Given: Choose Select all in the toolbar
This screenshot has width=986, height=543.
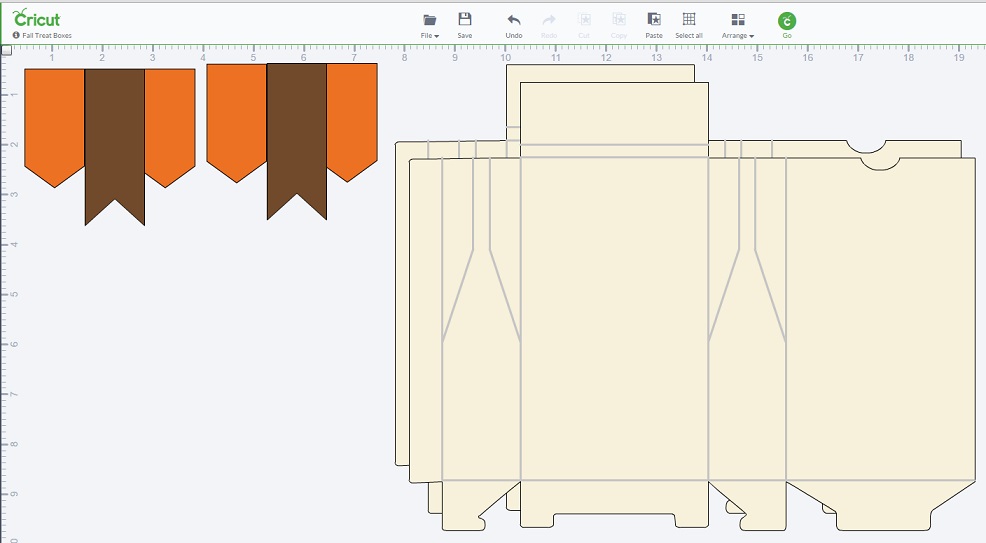Looking at the screenshot, I should tap(689, 26).
